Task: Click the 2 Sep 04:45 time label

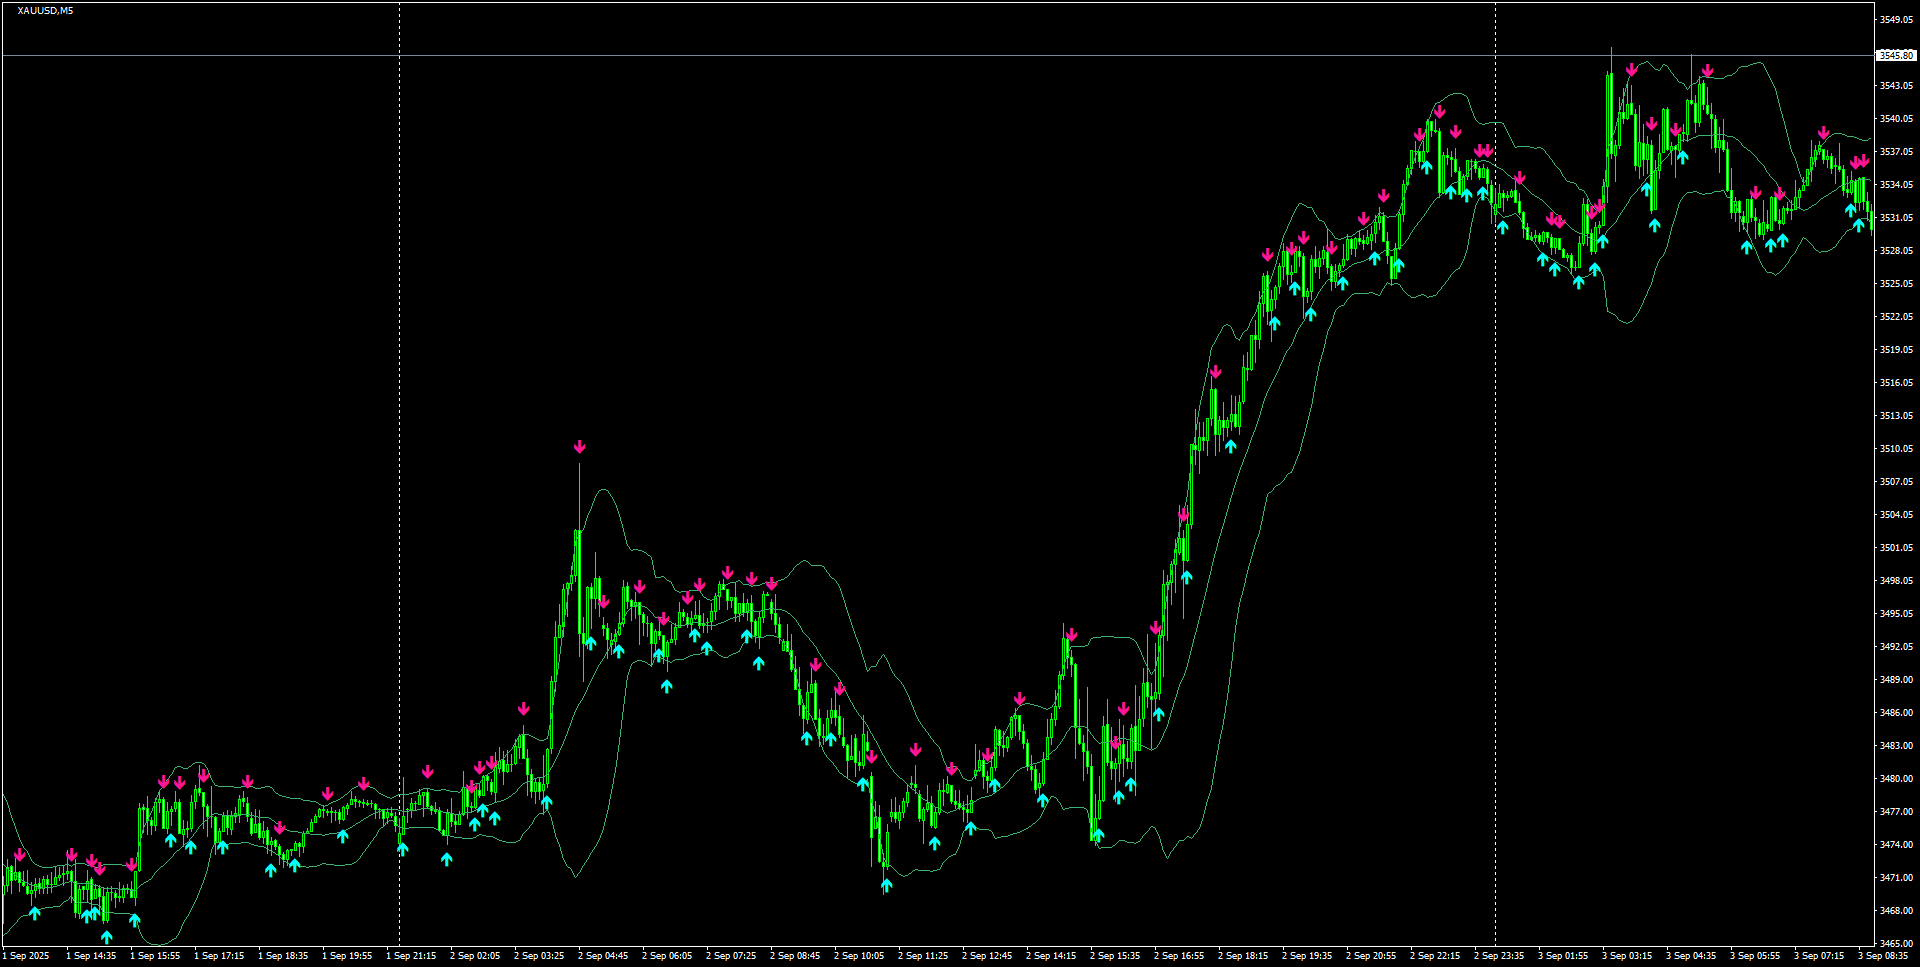Action: click(603, 956)
